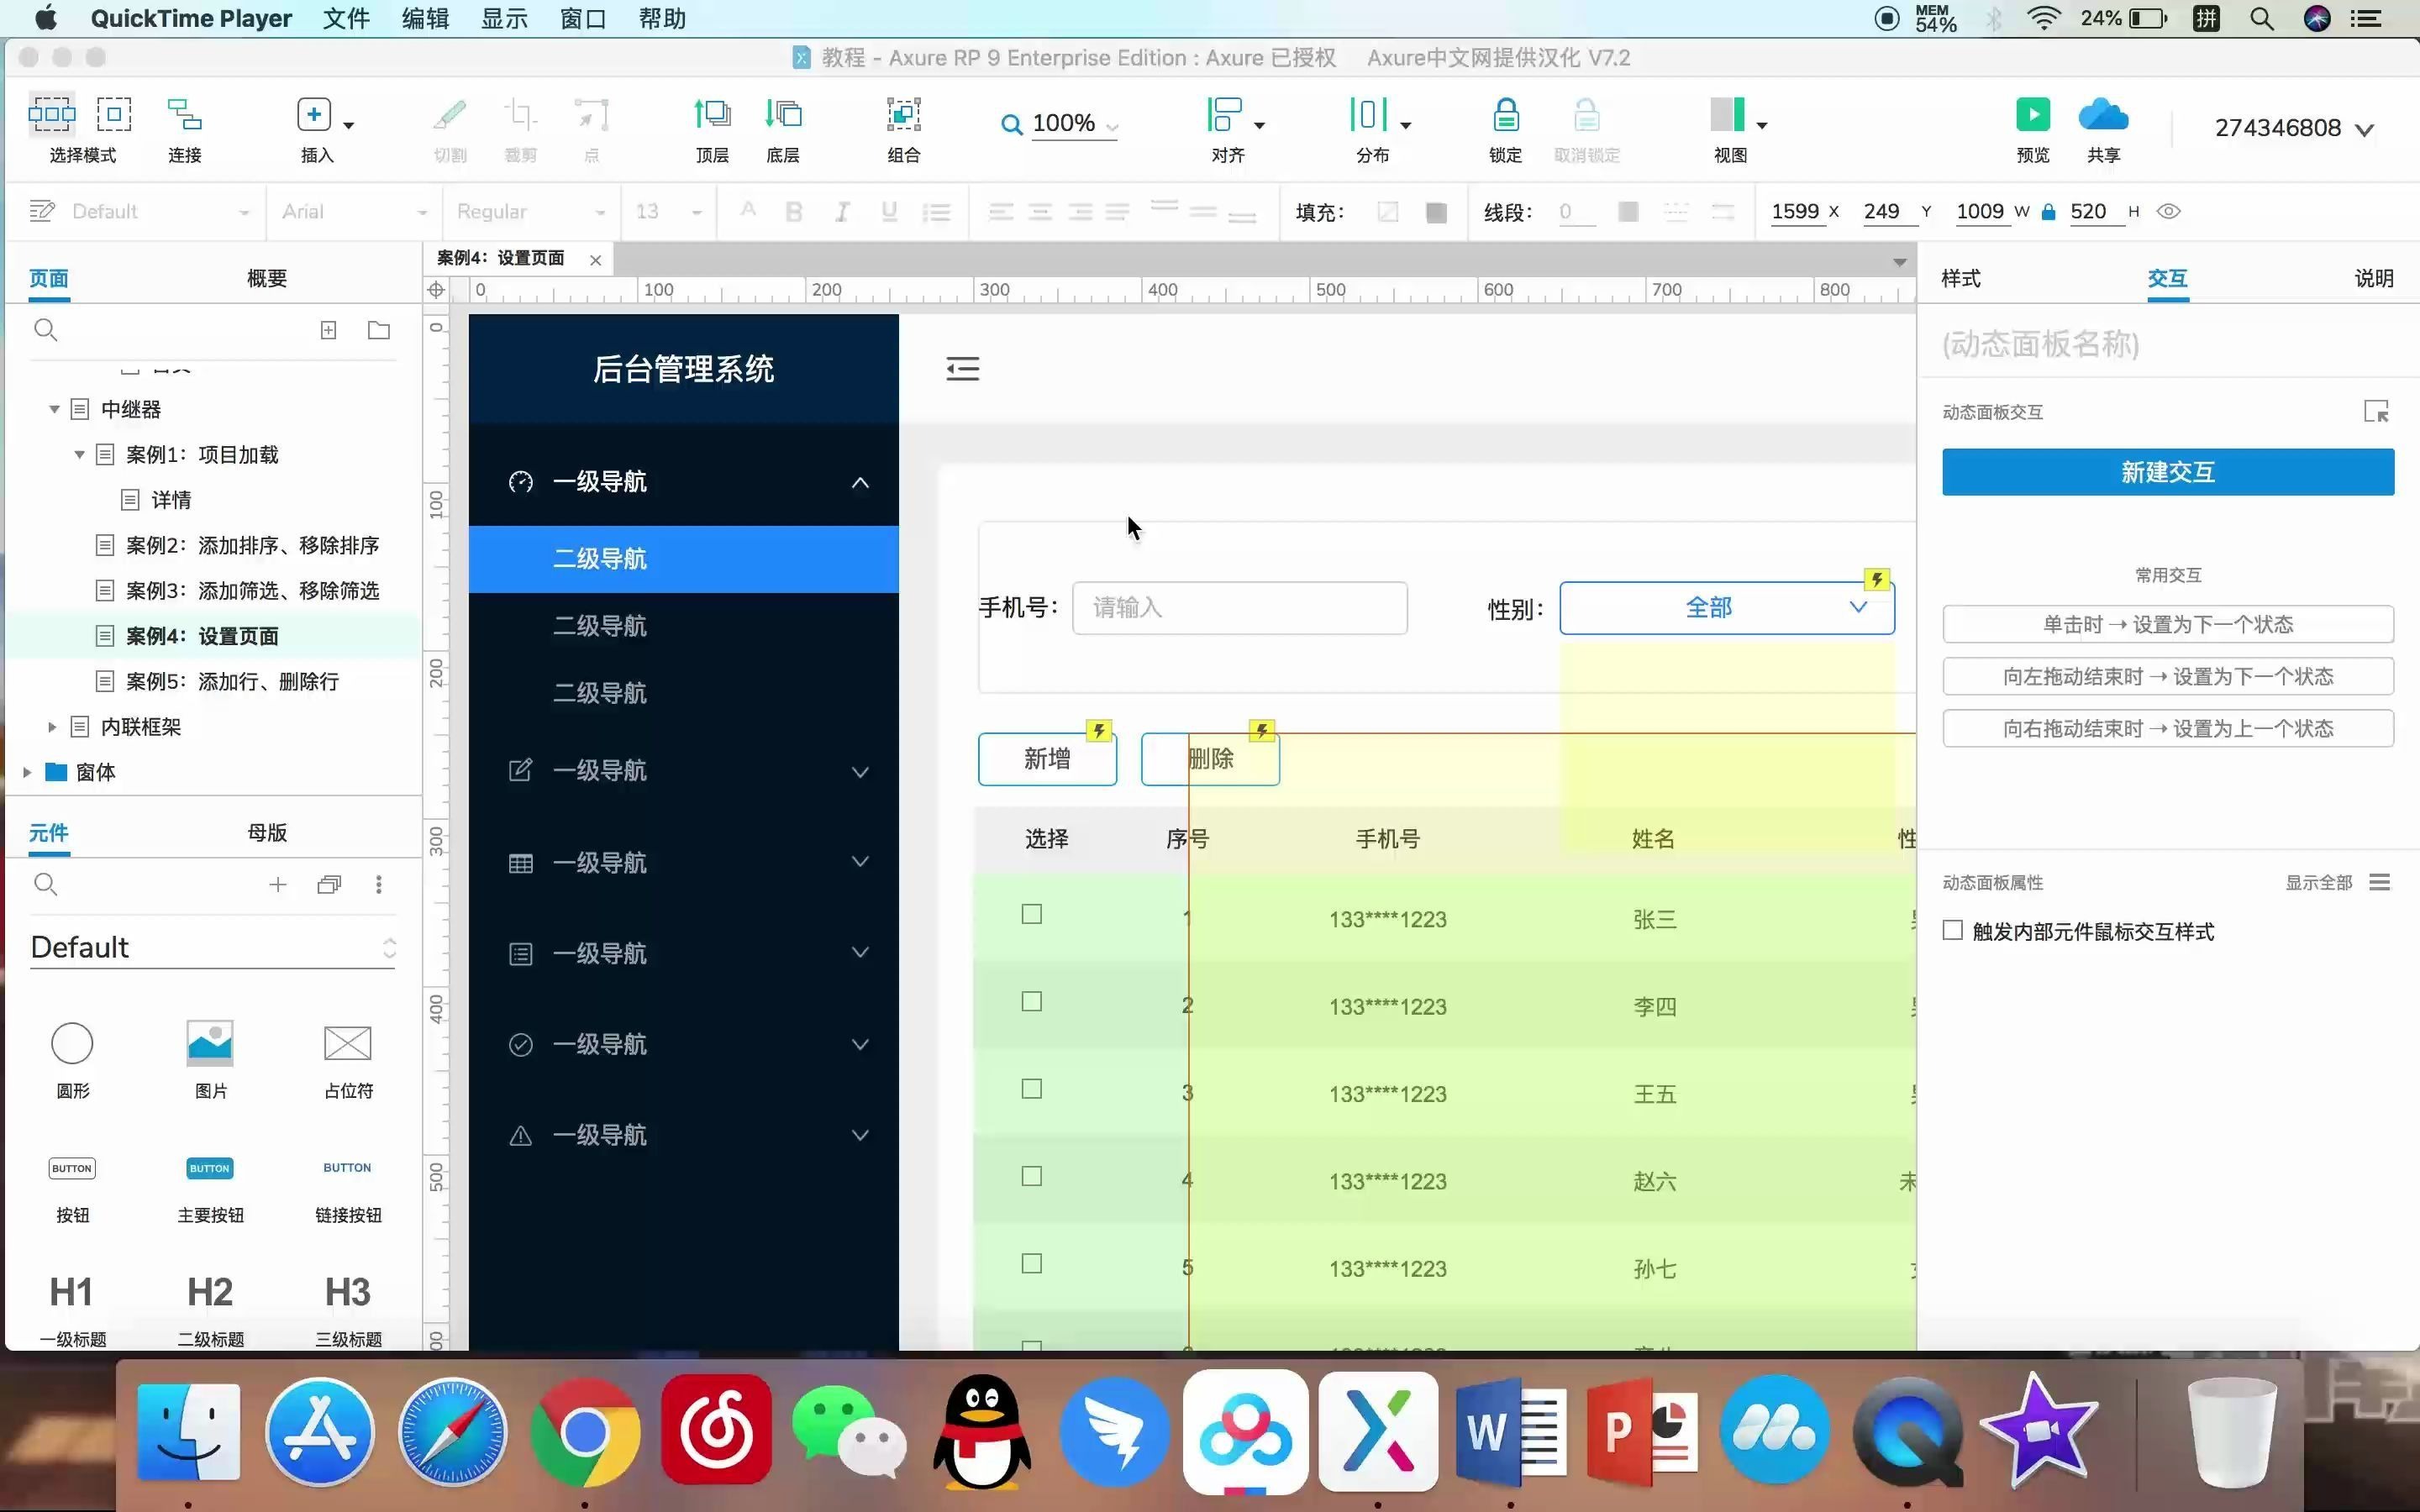Open the 文件 menu

pyautogui.click(x=346, y=18)
